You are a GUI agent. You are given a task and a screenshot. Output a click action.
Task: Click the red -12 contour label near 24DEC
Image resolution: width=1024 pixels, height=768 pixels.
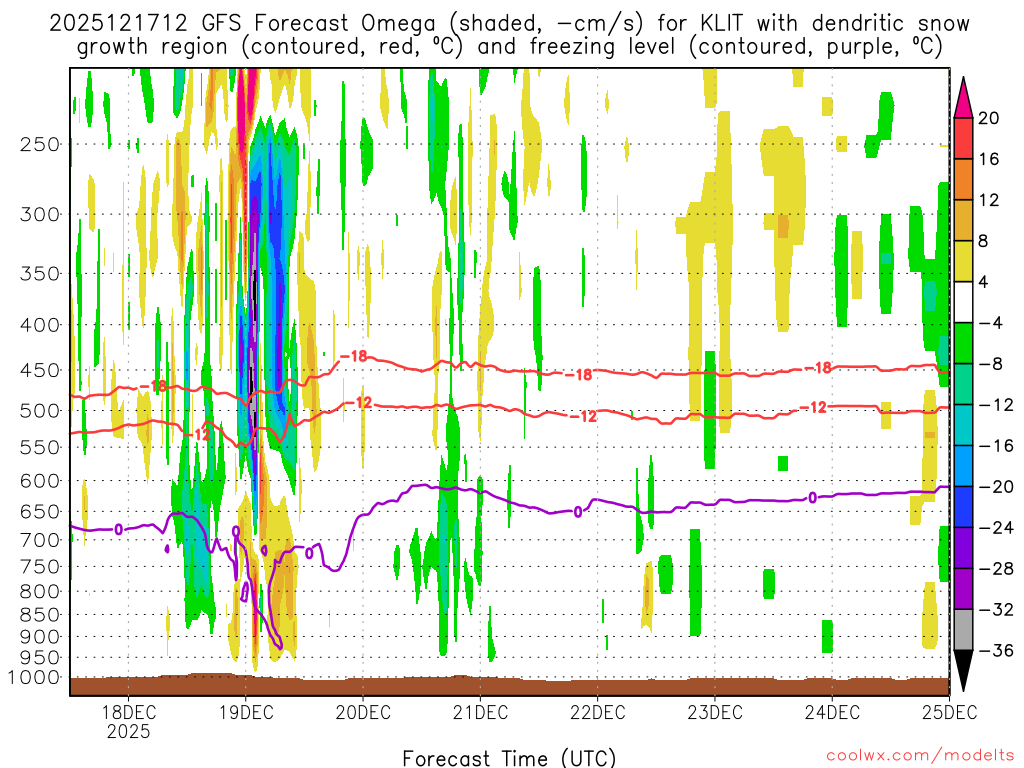click(814, 408)
